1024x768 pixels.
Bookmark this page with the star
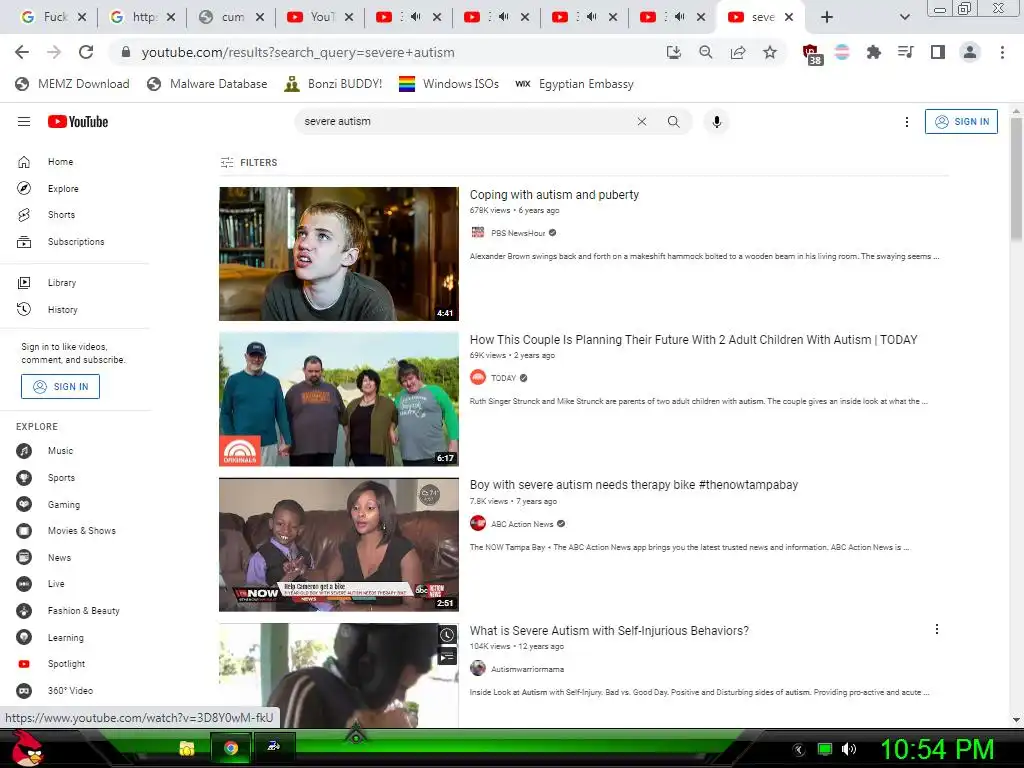[x=770, y=52]
